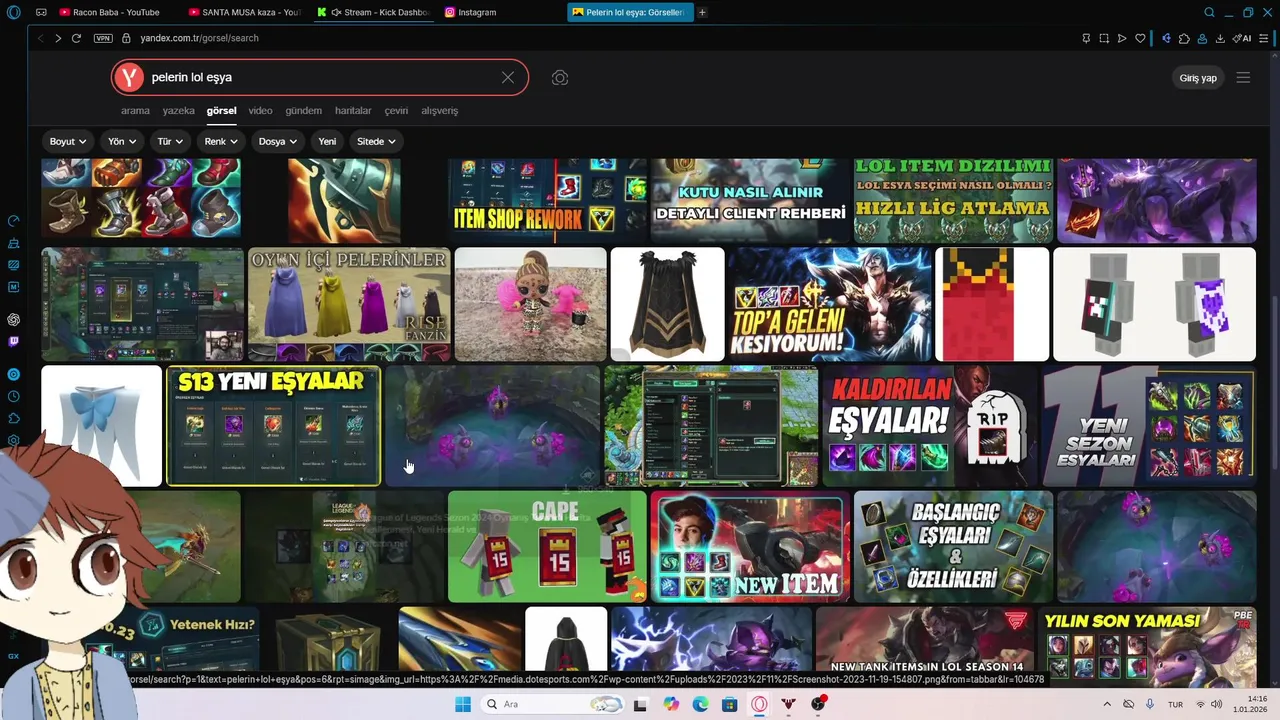The height and width of the screenshot is (720, 1280).
Task: Open BAŞLANGIÇ EŞYALARI thumbnail
Action: click(953, 546)
